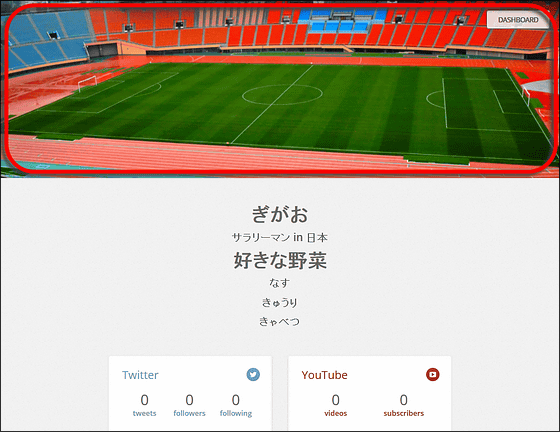The image size is (560, 432).
Task: Click the 好きな野菜 heading
Action: [x=280, y=260]
